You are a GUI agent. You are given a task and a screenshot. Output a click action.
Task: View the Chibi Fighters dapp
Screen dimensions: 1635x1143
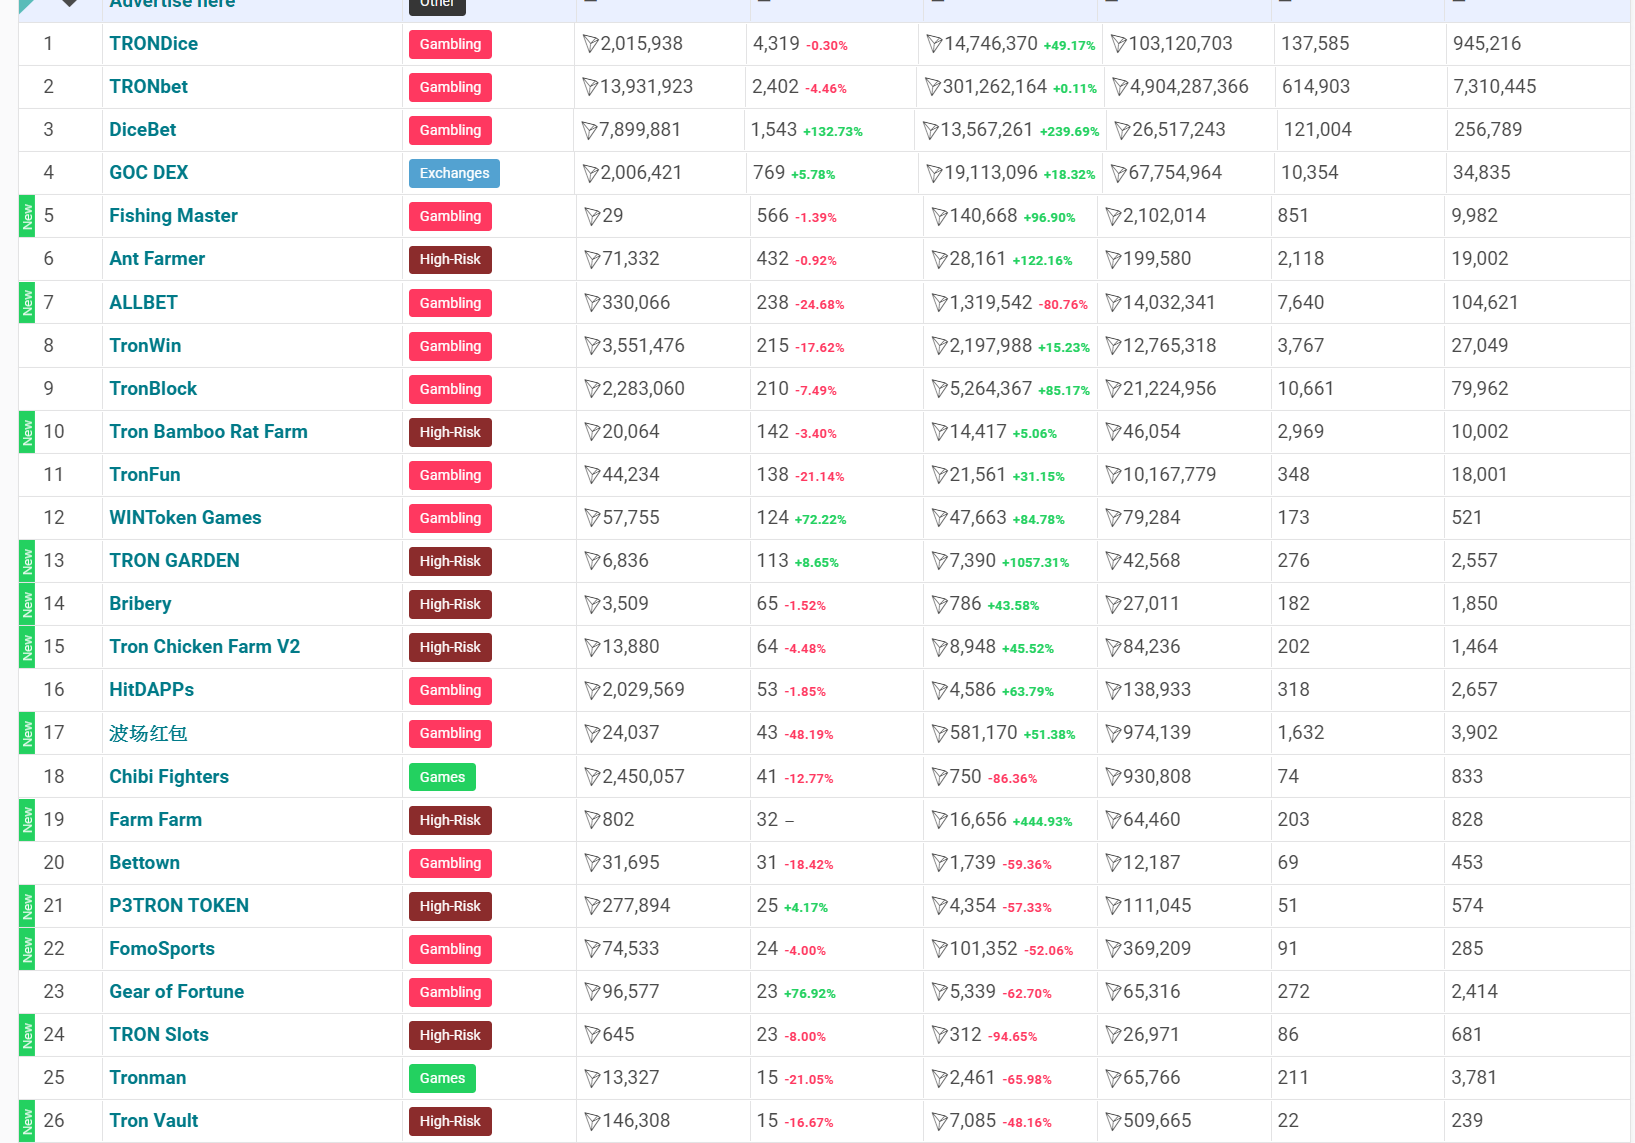(x=169, y=776)
